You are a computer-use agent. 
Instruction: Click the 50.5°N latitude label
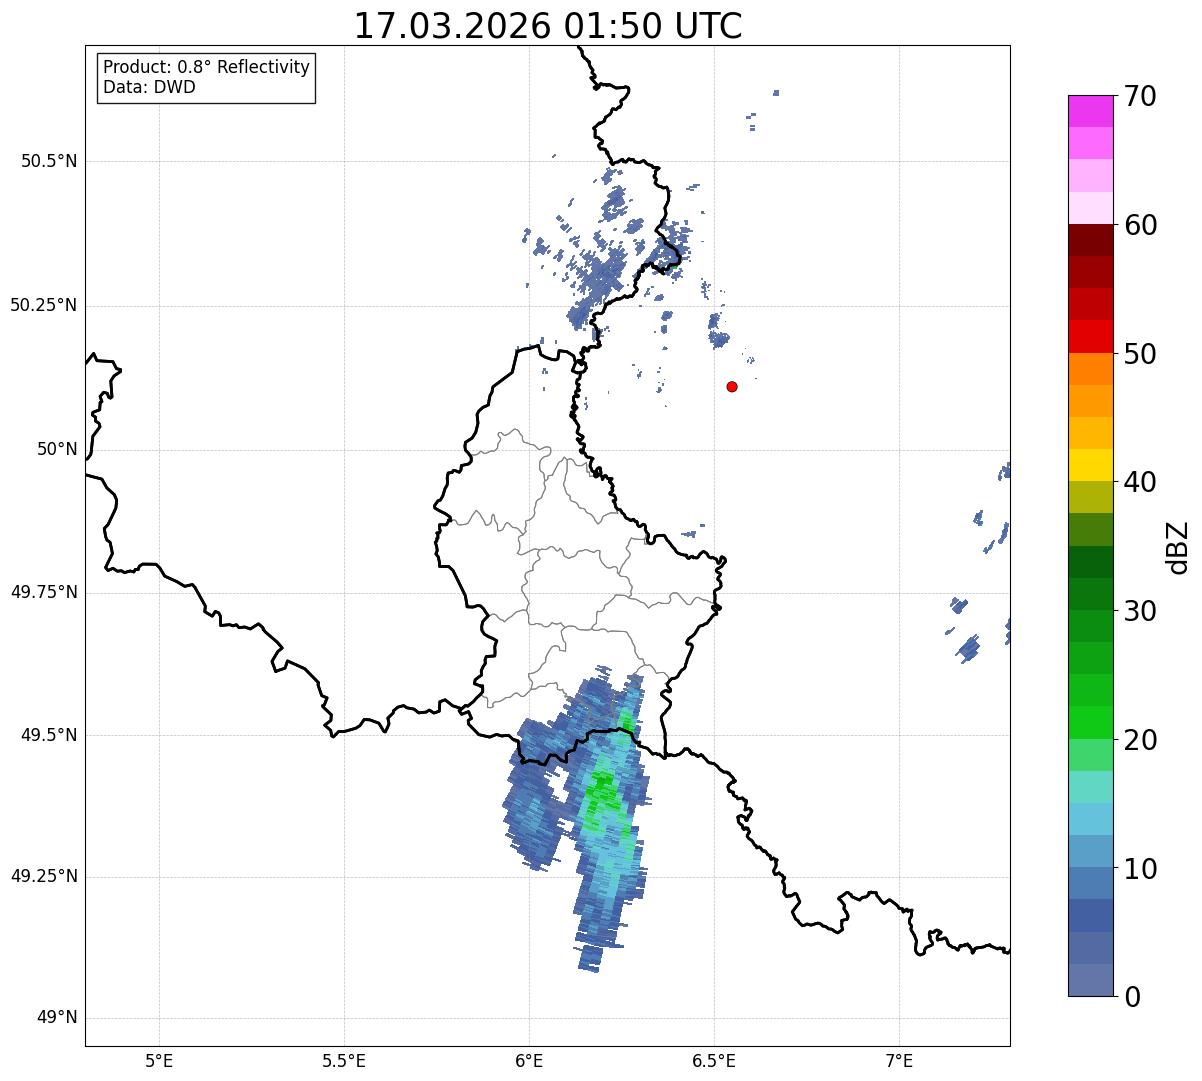pyautogui.click(x=49, y=161)
